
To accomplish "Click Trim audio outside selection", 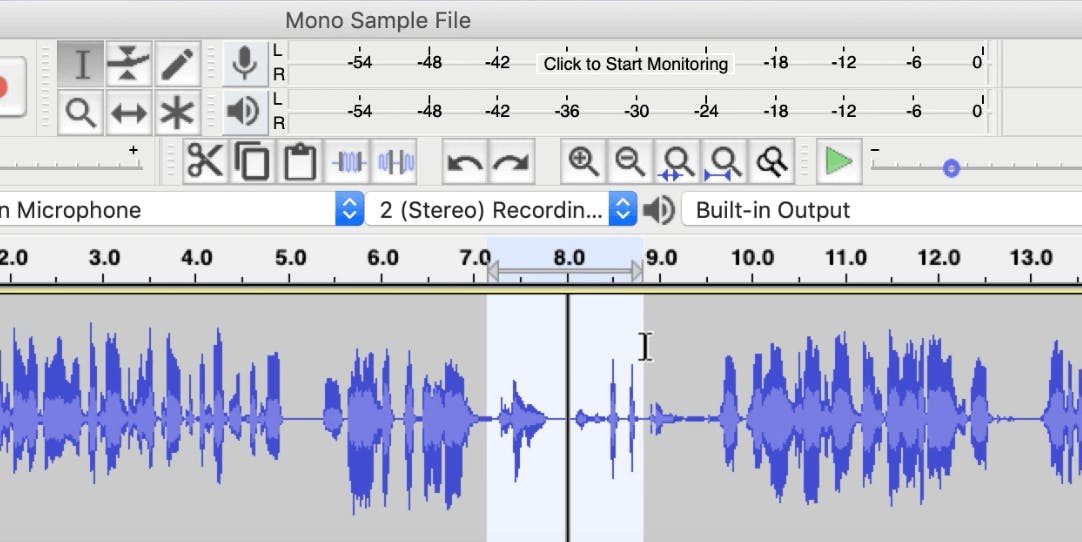I will coord(349,161).
